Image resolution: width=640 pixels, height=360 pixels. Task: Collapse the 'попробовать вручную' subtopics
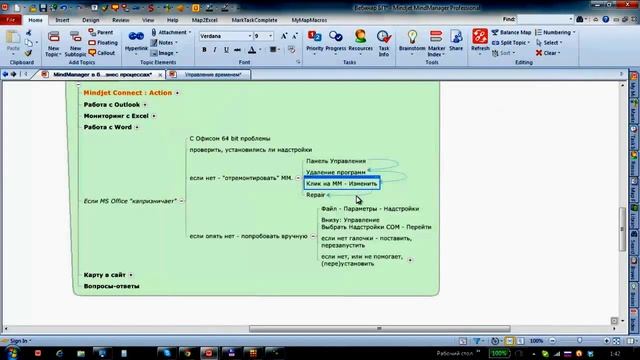(313, 236)
